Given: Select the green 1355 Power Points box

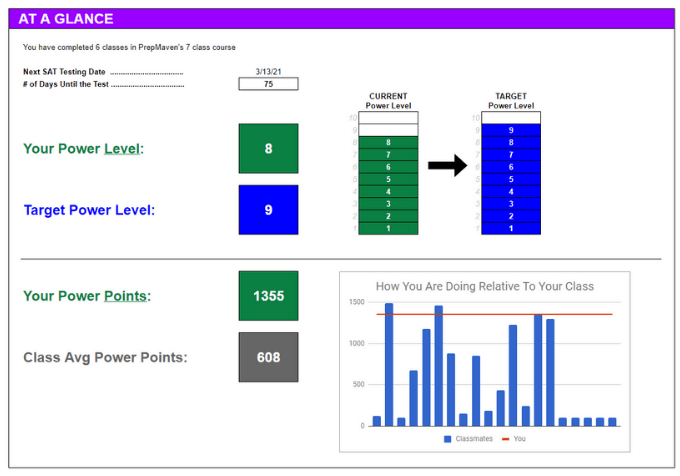Looking at the screenshot, I should pos(268,296).
